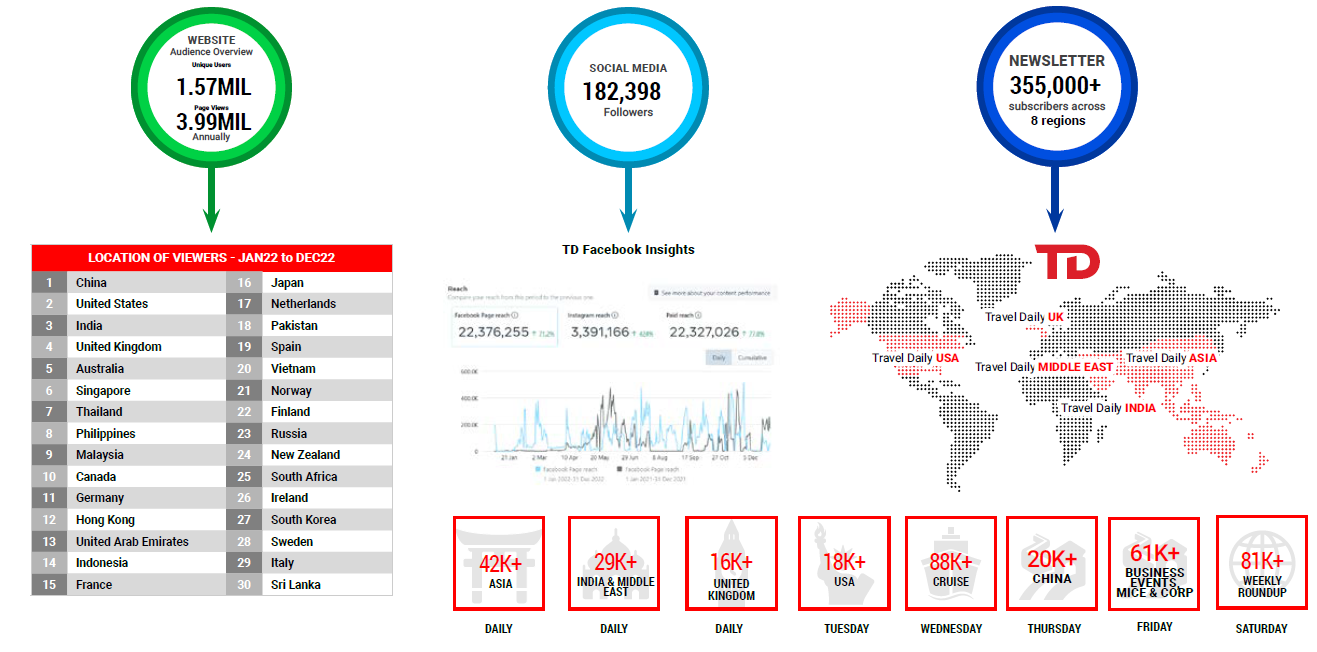Select the Sri Lanka row ranked 30

(310, 585)
